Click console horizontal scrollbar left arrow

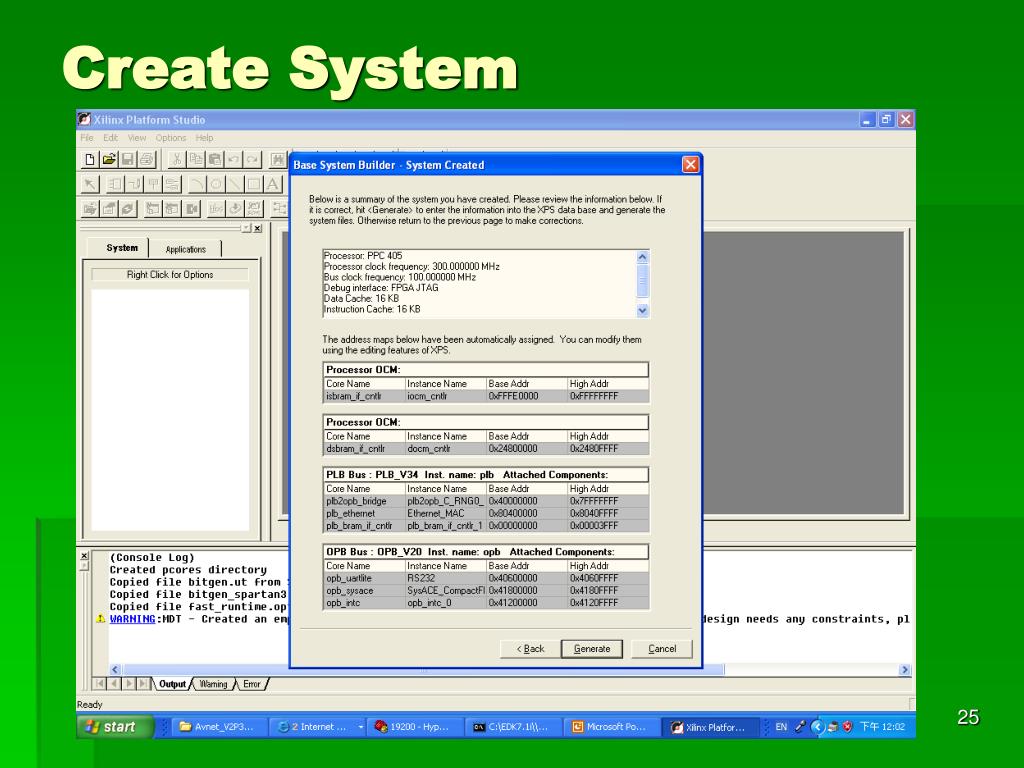coord(116,669)
